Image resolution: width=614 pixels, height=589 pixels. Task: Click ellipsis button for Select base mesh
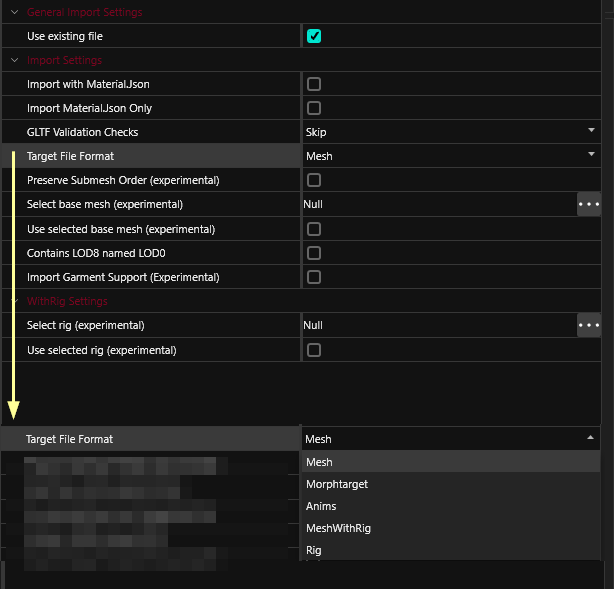(589, 204)
